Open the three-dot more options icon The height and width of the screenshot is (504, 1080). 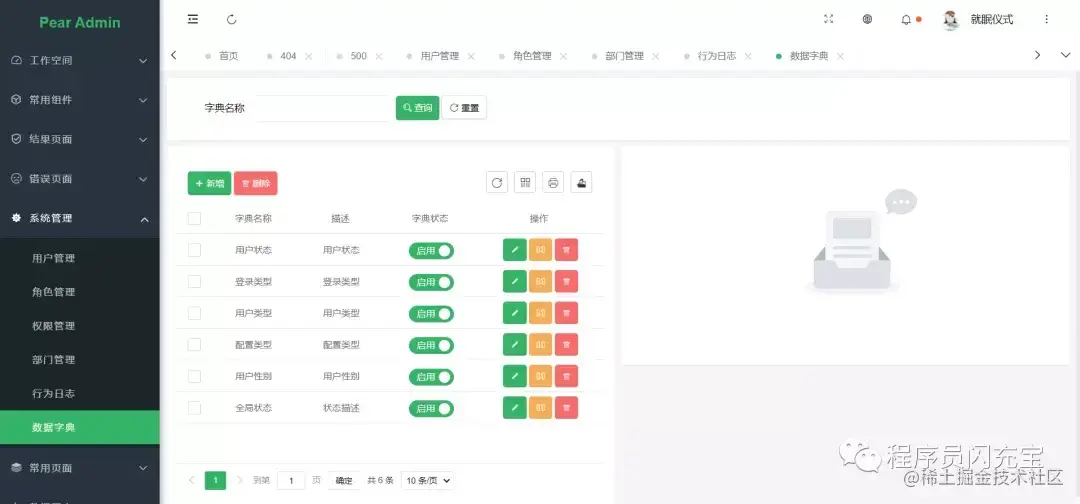coord(1046,19)
